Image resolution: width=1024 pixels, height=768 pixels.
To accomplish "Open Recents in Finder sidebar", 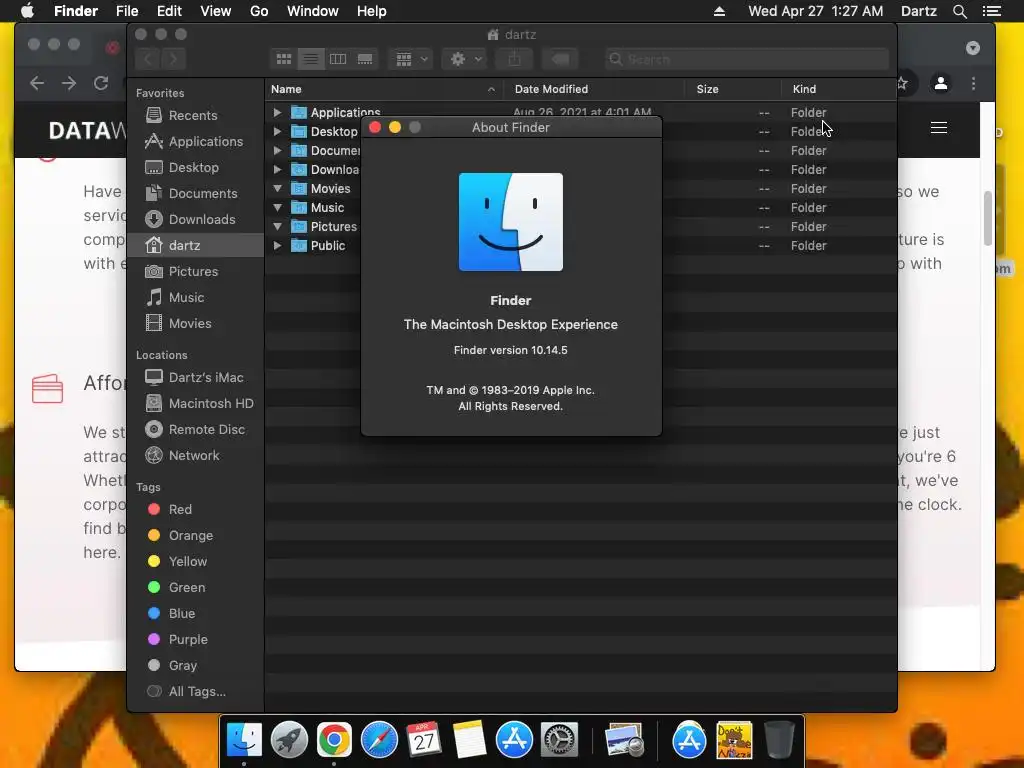I will (195, 116).
